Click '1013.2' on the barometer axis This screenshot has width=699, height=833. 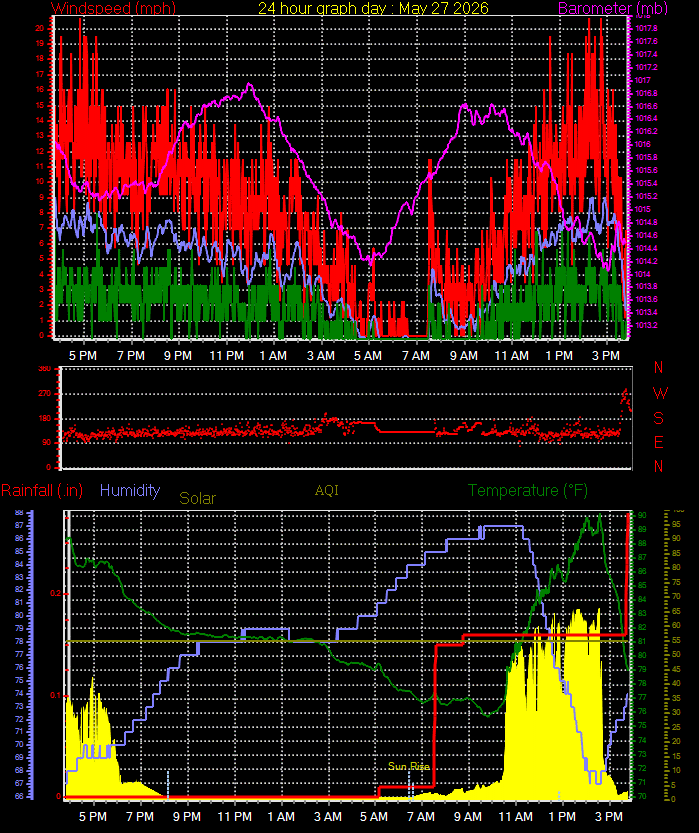click(646, 325)
